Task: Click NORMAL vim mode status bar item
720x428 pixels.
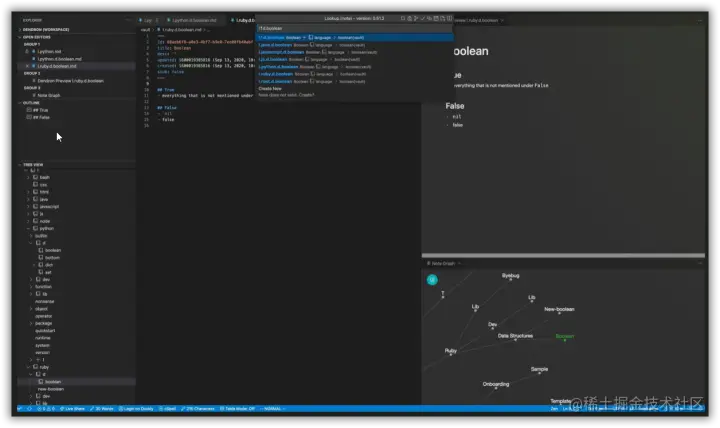Action: [273, 409]
